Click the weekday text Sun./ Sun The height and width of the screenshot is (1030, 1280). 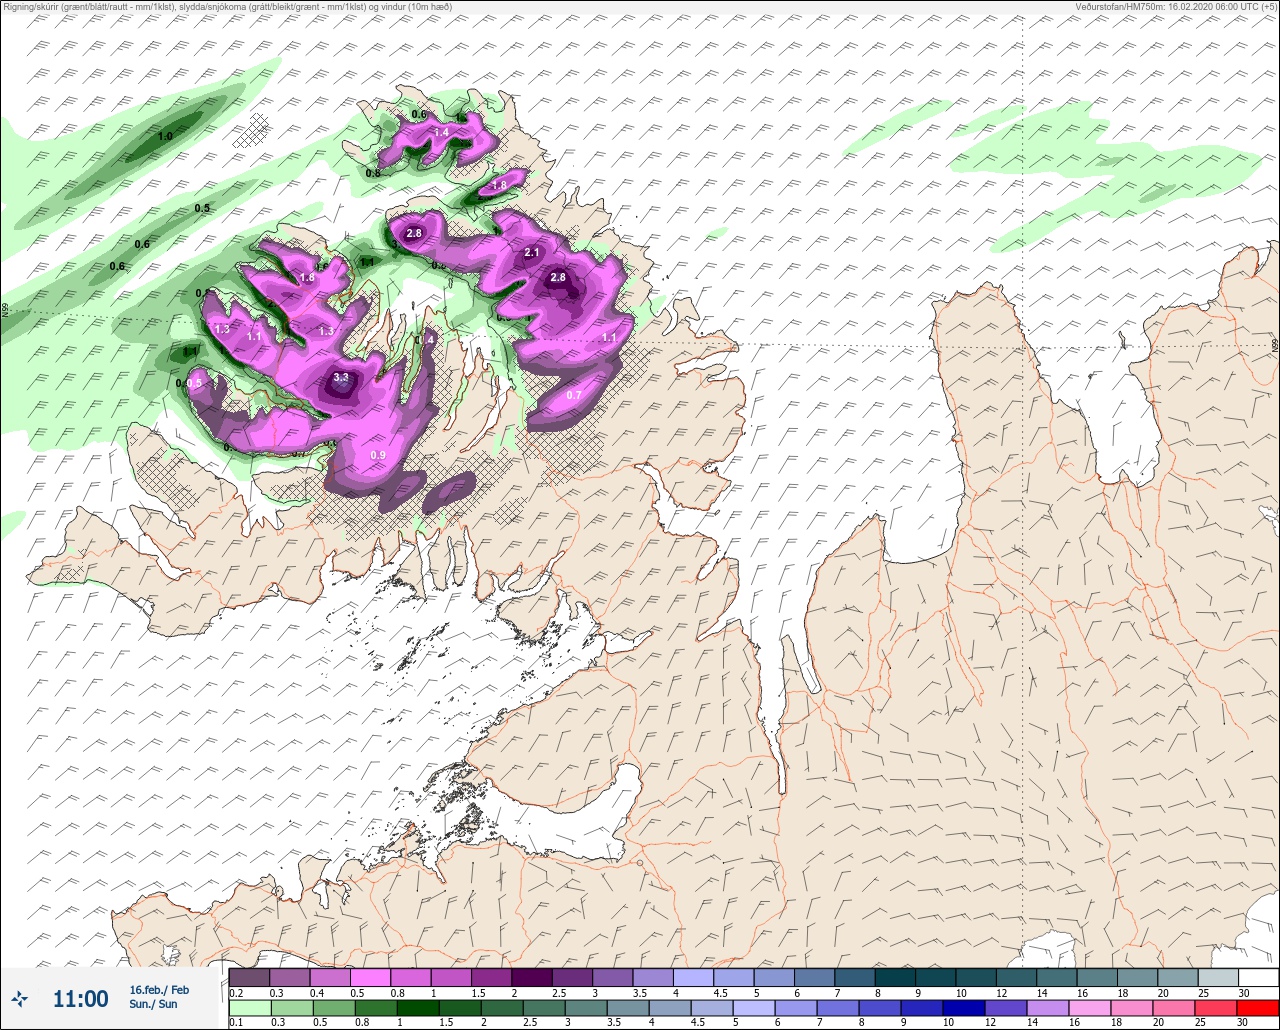tap(153, 1004)
